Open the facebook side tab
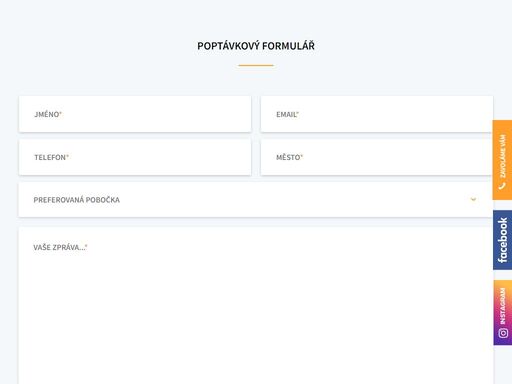The width and height of the screenshot is (512, 384). [x=503, y=240]
